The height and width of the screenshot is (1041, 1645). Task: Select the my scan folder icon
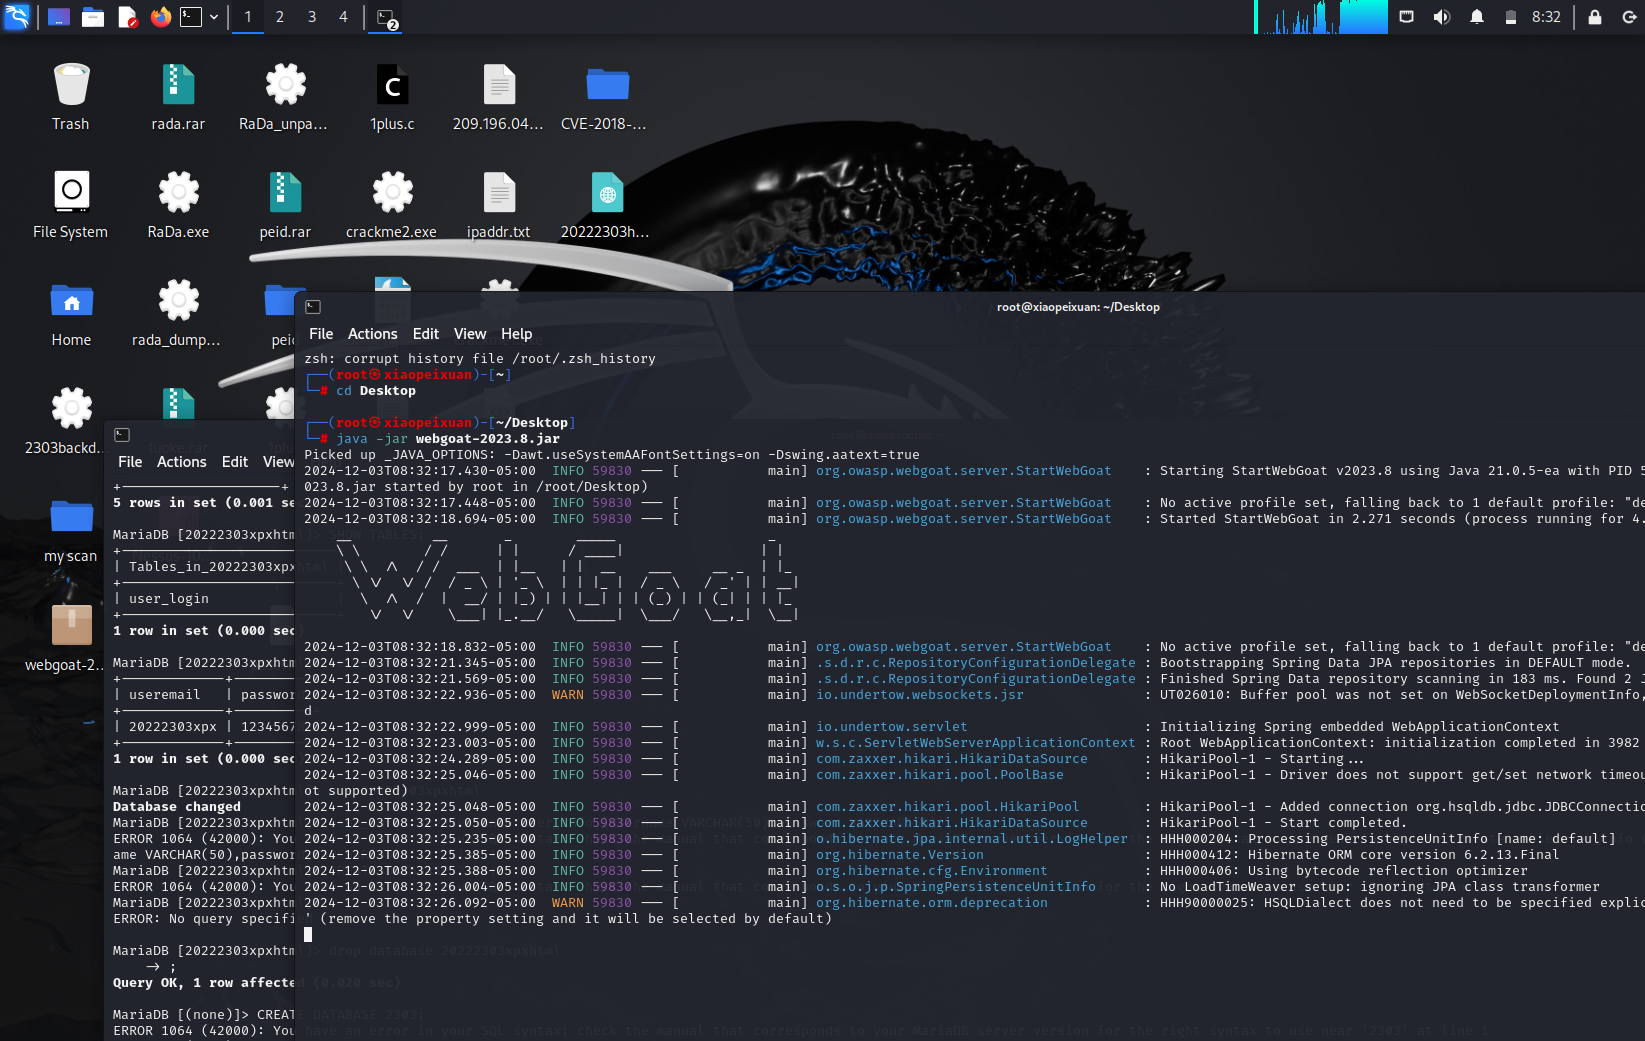coord(71,530)
